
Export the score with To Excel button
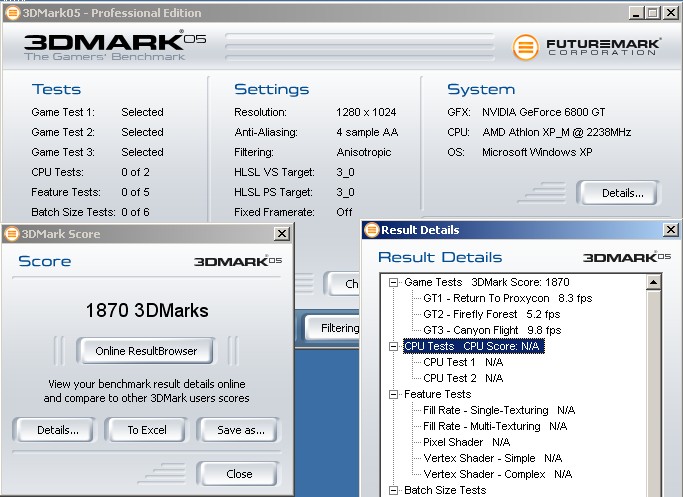click(x=146, y=430)
